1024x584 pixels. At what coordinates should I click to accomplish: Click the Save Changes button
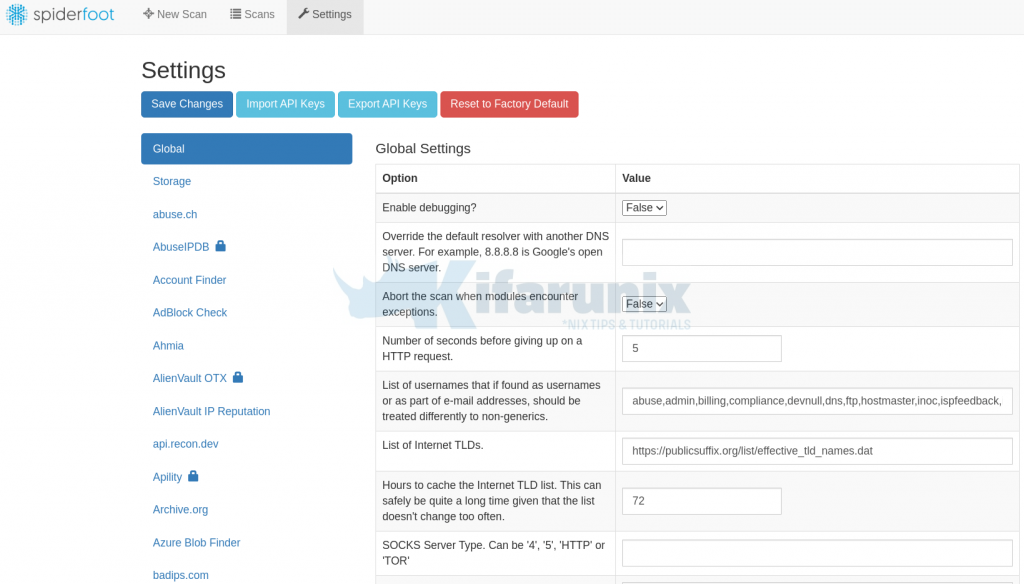(x=187, y=104)
